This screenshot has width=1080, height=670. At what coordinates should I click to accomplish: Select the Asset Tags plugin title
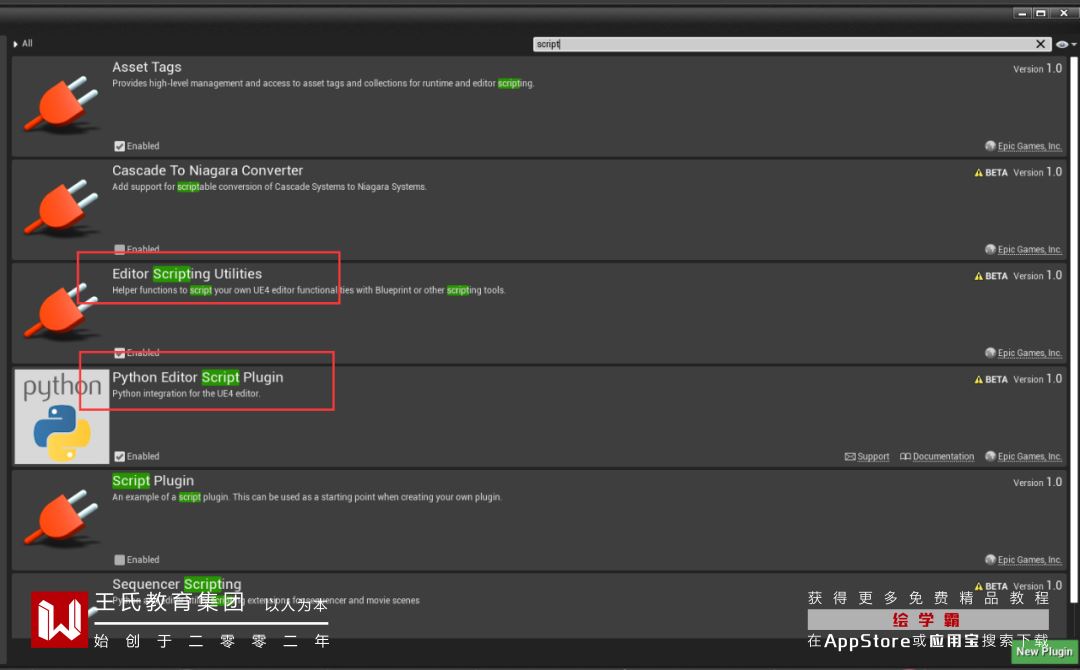[147, 67]
